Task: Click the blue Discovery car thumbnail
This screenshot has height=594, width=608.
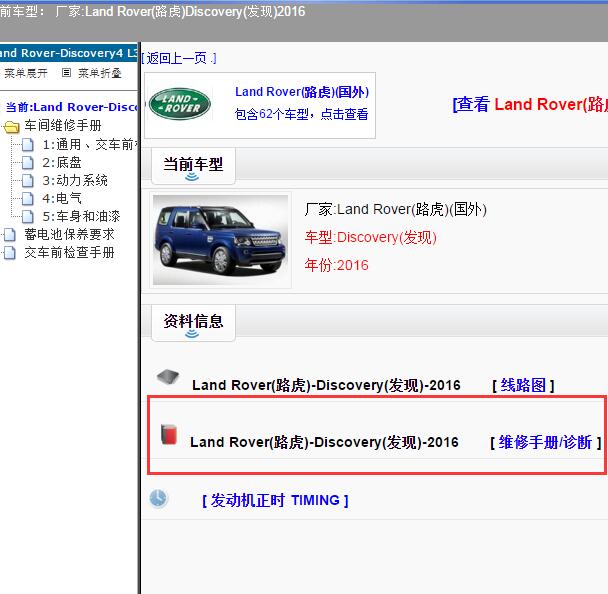Action: [220, 240]
